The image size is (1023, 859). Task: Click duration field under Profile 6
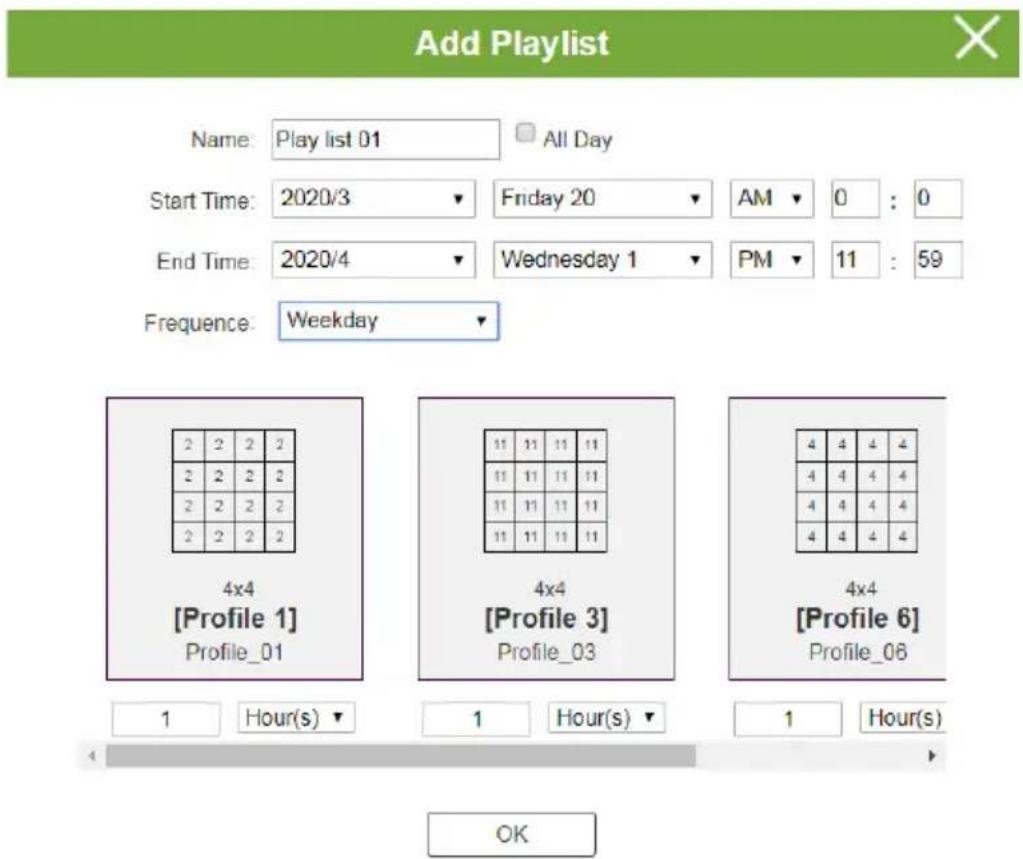tap(788, 719)
